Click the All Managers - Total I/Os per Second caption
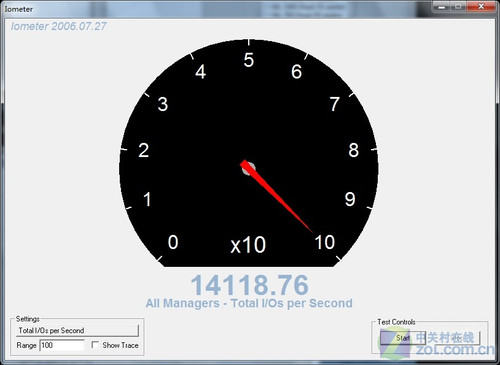The image size is (500, 365). (249, 303)
